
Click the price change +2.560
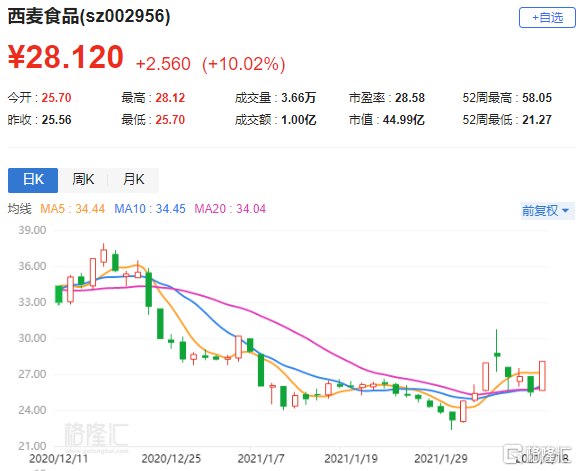pos(163,64)
